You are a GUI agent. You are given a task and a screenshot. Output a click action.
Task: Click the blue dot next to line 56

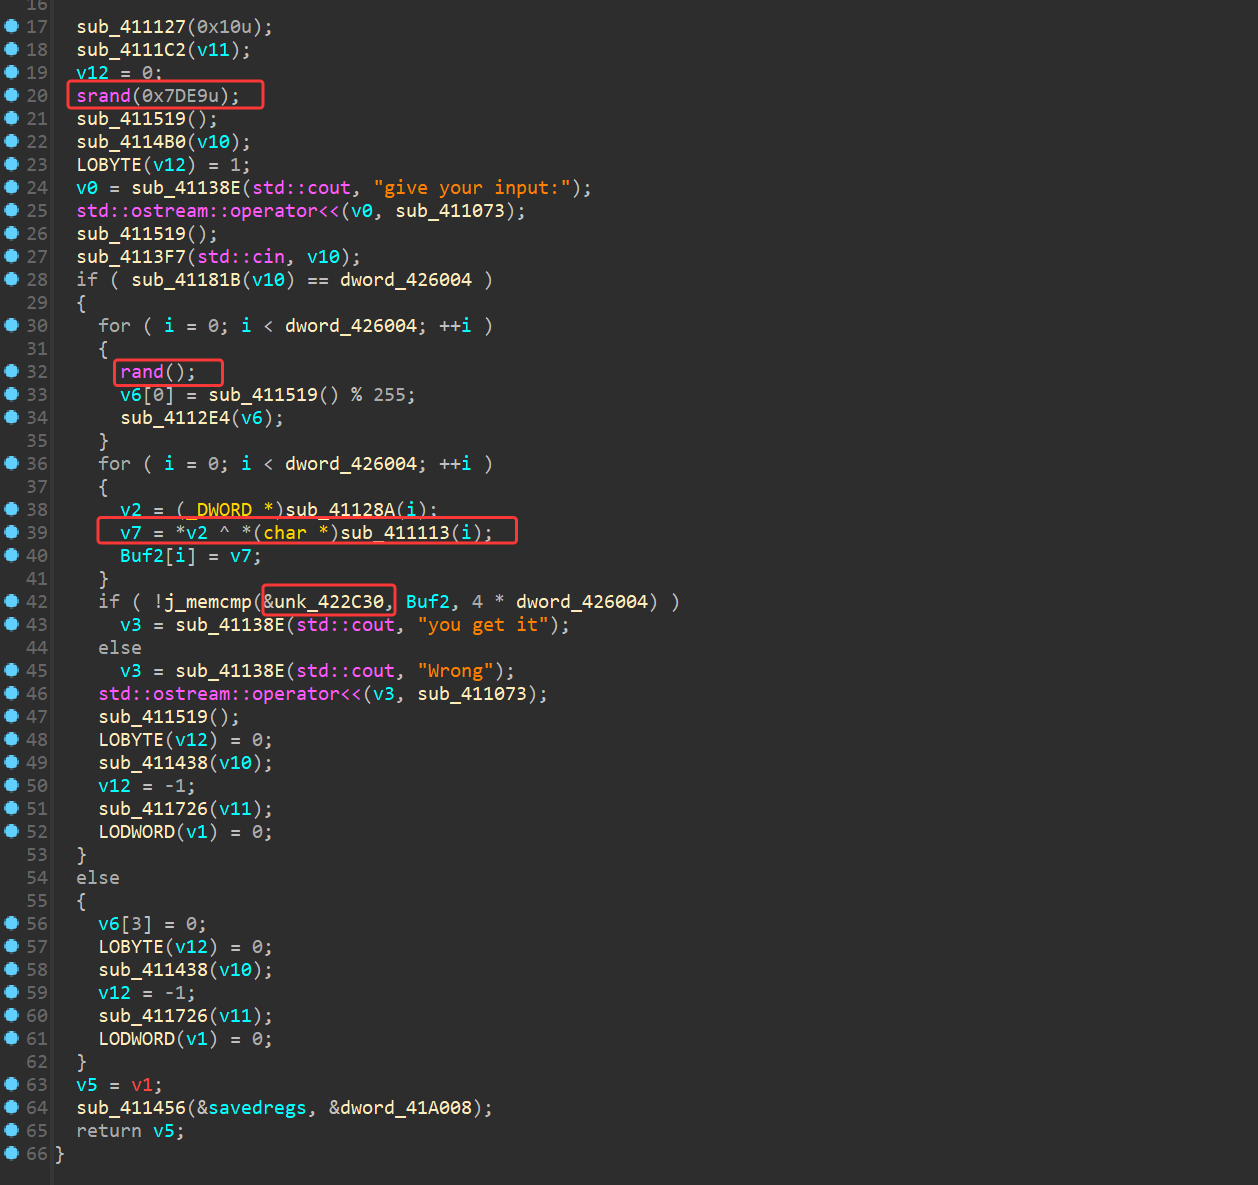(11, 923)
